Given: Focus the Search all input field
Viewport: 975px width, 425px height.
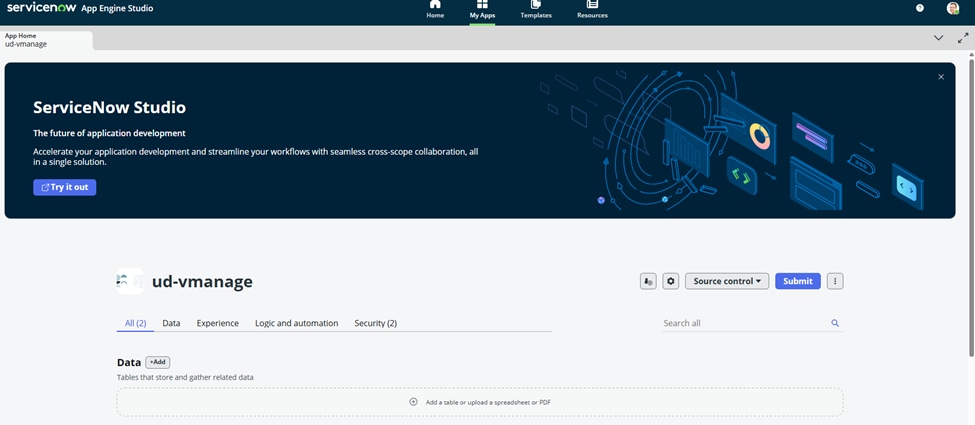Looking at the screenshot, I should 745,324.
